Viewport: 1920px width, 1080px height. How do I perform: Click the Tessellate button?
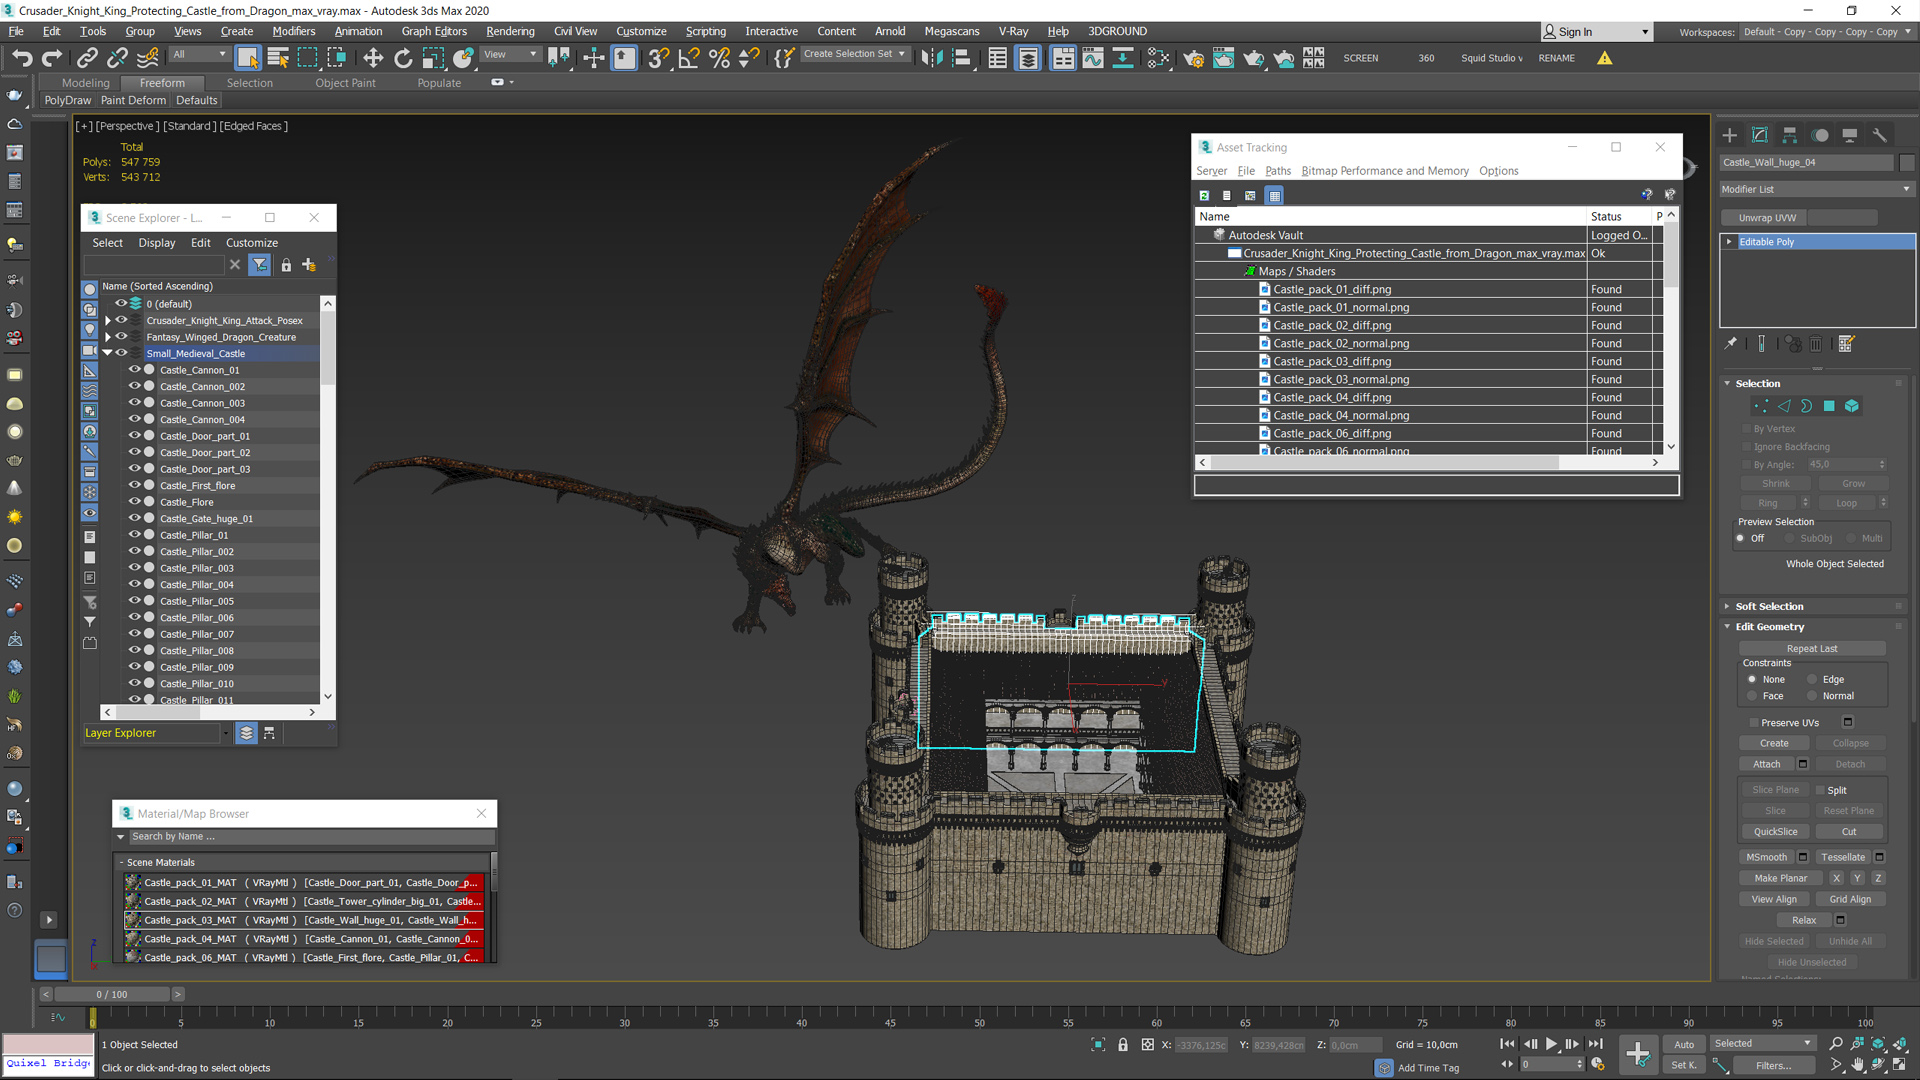(x=1842, y=858)
